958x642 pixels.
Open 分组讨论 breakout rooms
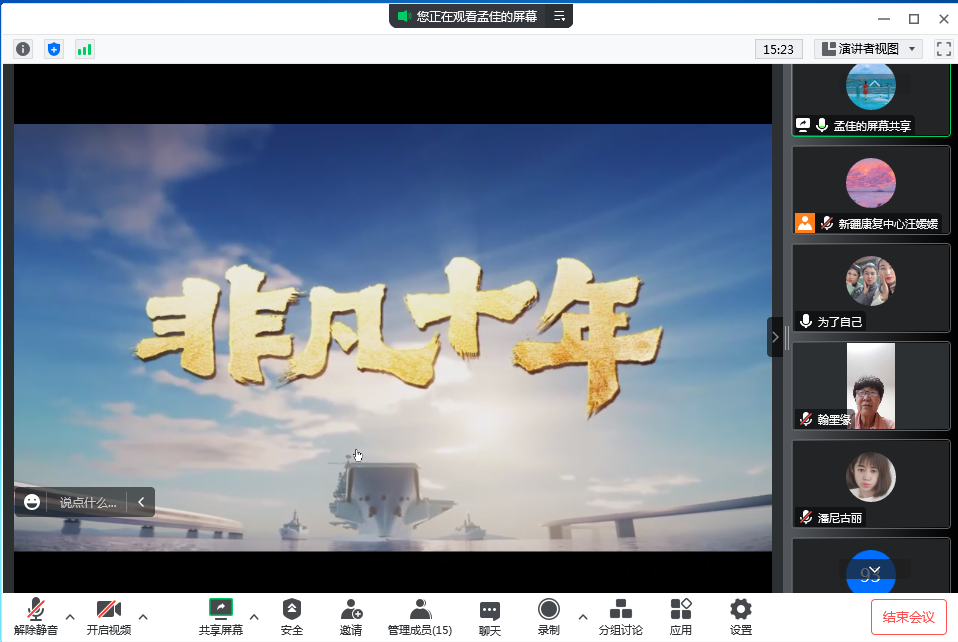click(x=620, y=616)
